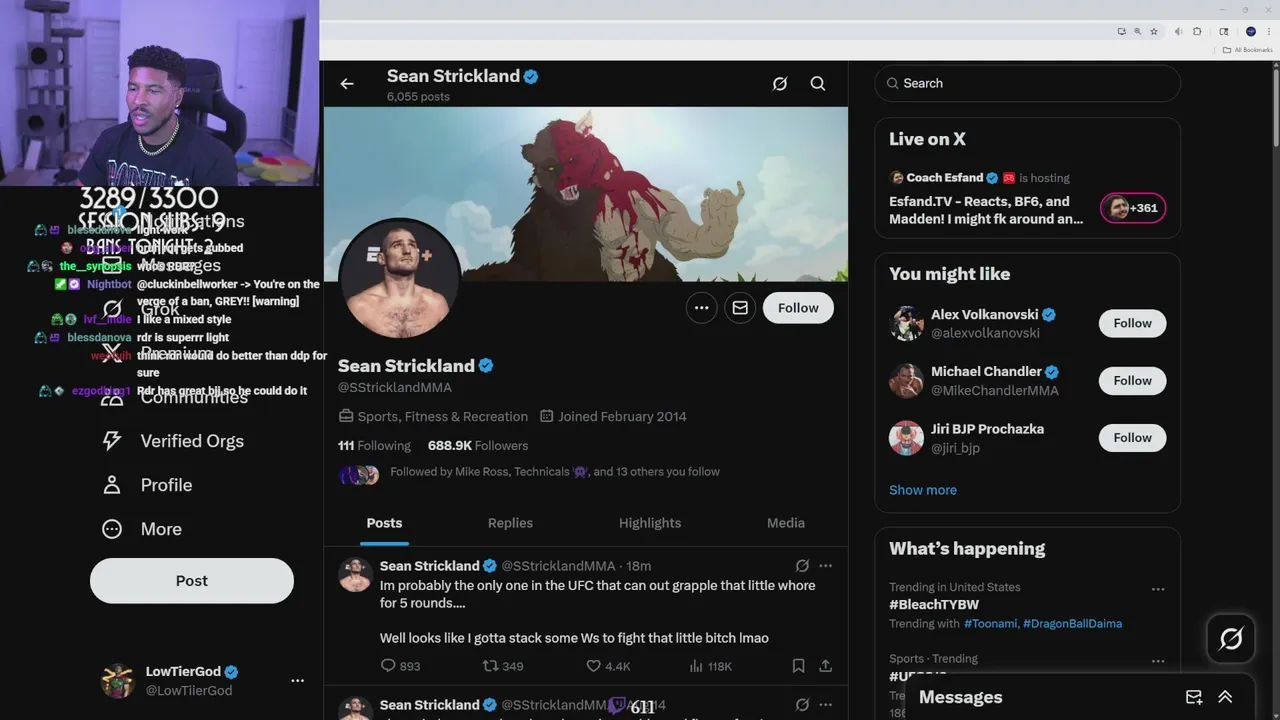The image size is (1280, 720).
Task: Switch to the Highlights tab
Action: point(650,523)
